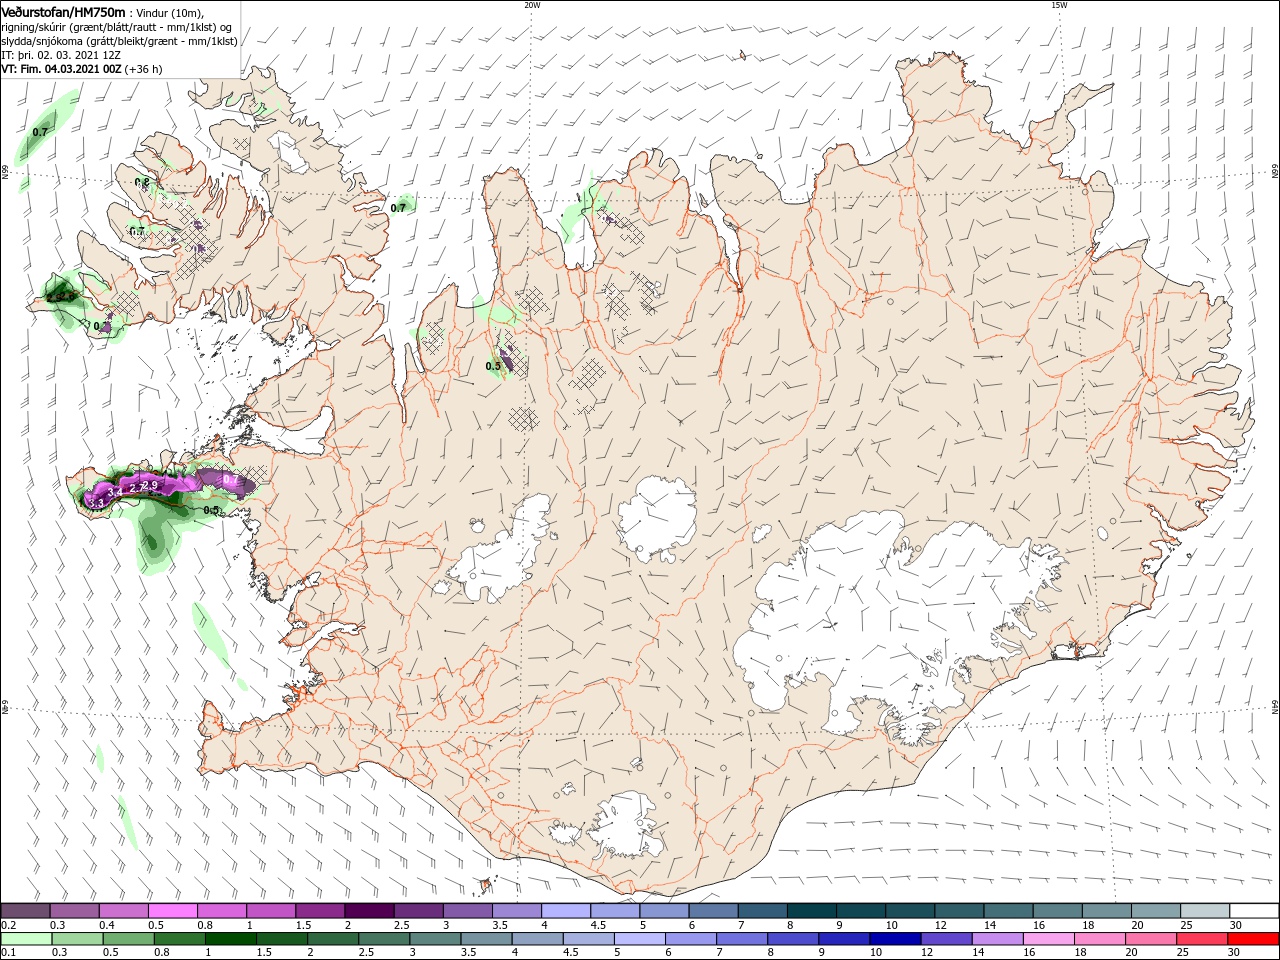Screen dimensions: 1280x960
Task: Click the dark teal swatch labeled 8 in the top legend row
Action: click(811, 911)
